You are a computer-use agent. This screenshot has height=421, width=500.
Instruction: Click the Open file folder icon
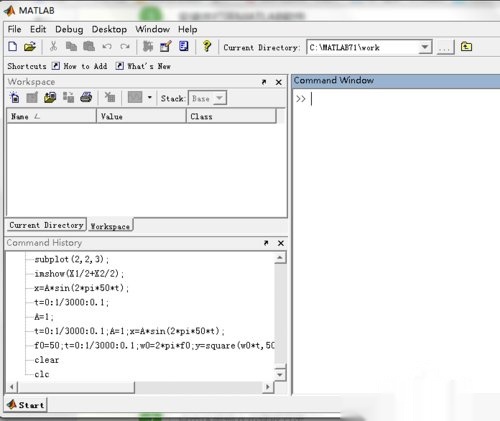point(30,47)
